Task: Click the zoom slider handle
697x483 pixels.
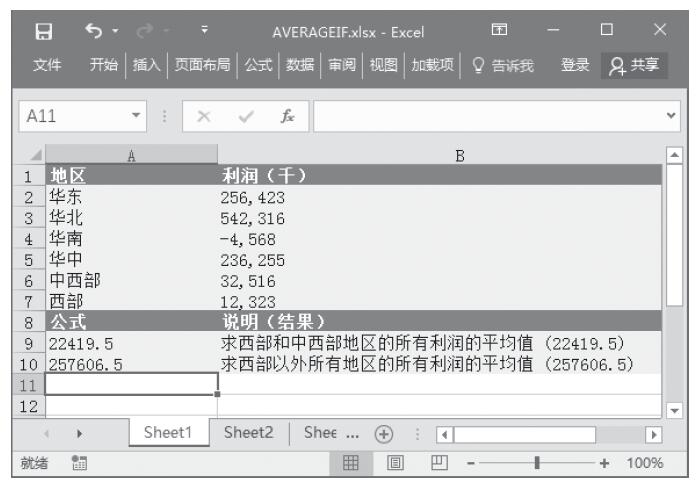Action: [x=538, y=463]
